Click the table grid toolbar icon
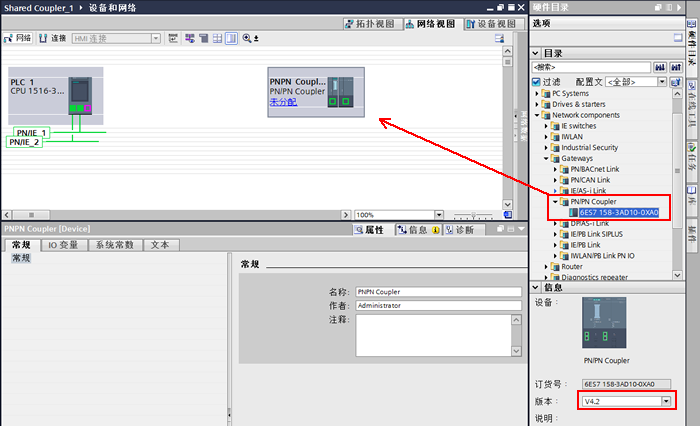This screenshot has height=426, width=700. (217, 38)
